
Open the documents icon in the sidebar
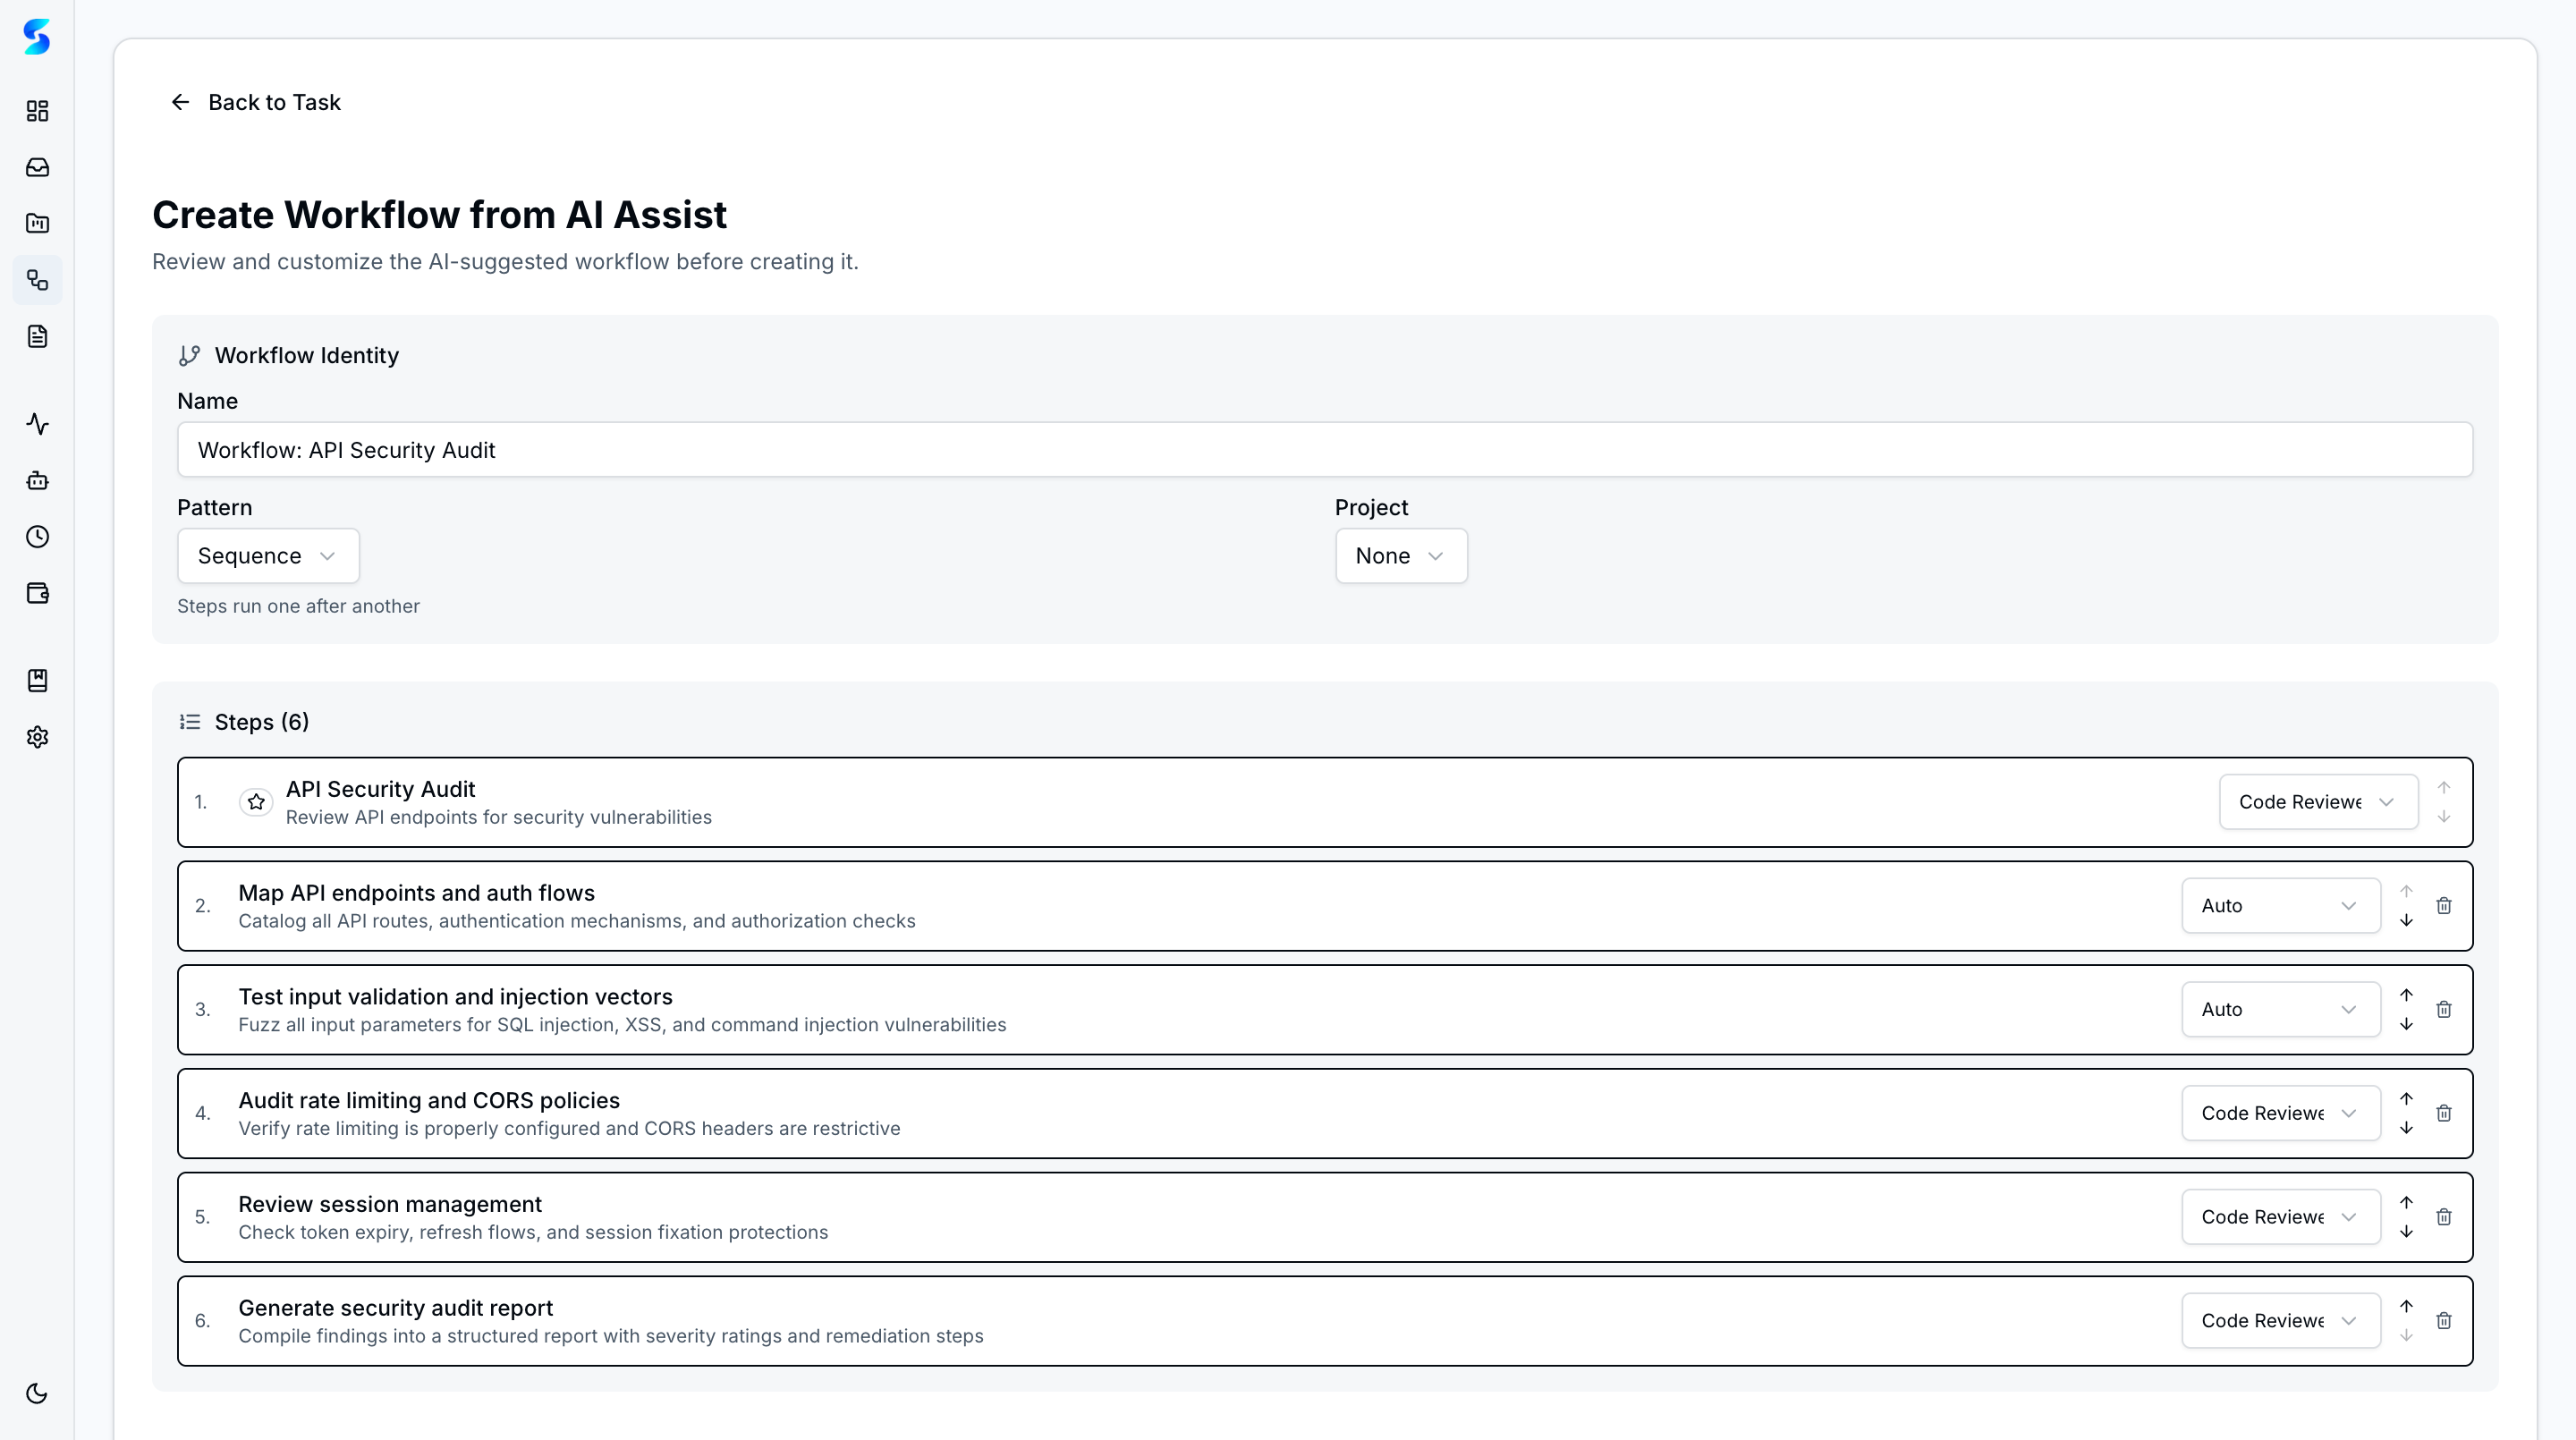pyautogui.click(x=37, y=336)
